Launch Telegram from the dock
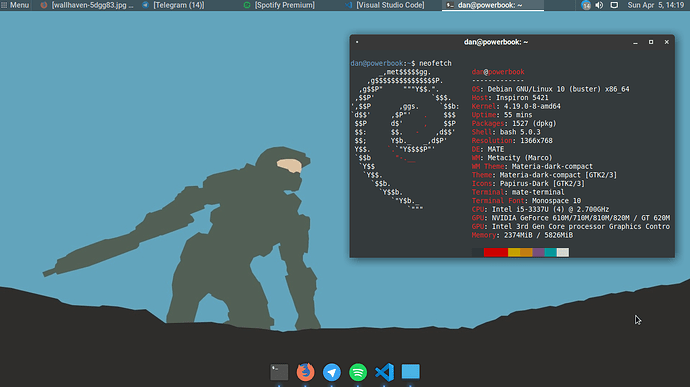This screenshot has height=387, width=690. (x=332, y=372)
